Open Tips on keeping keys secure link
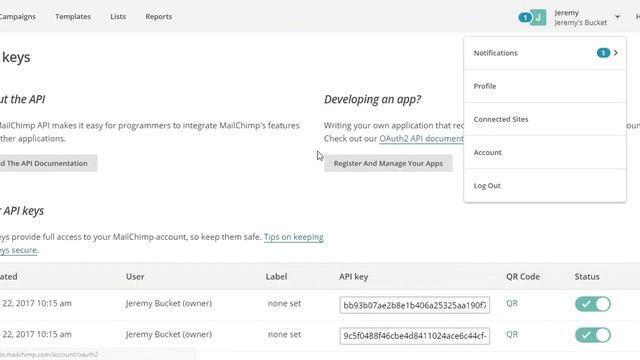640x360 pixels. click(293, 237)
